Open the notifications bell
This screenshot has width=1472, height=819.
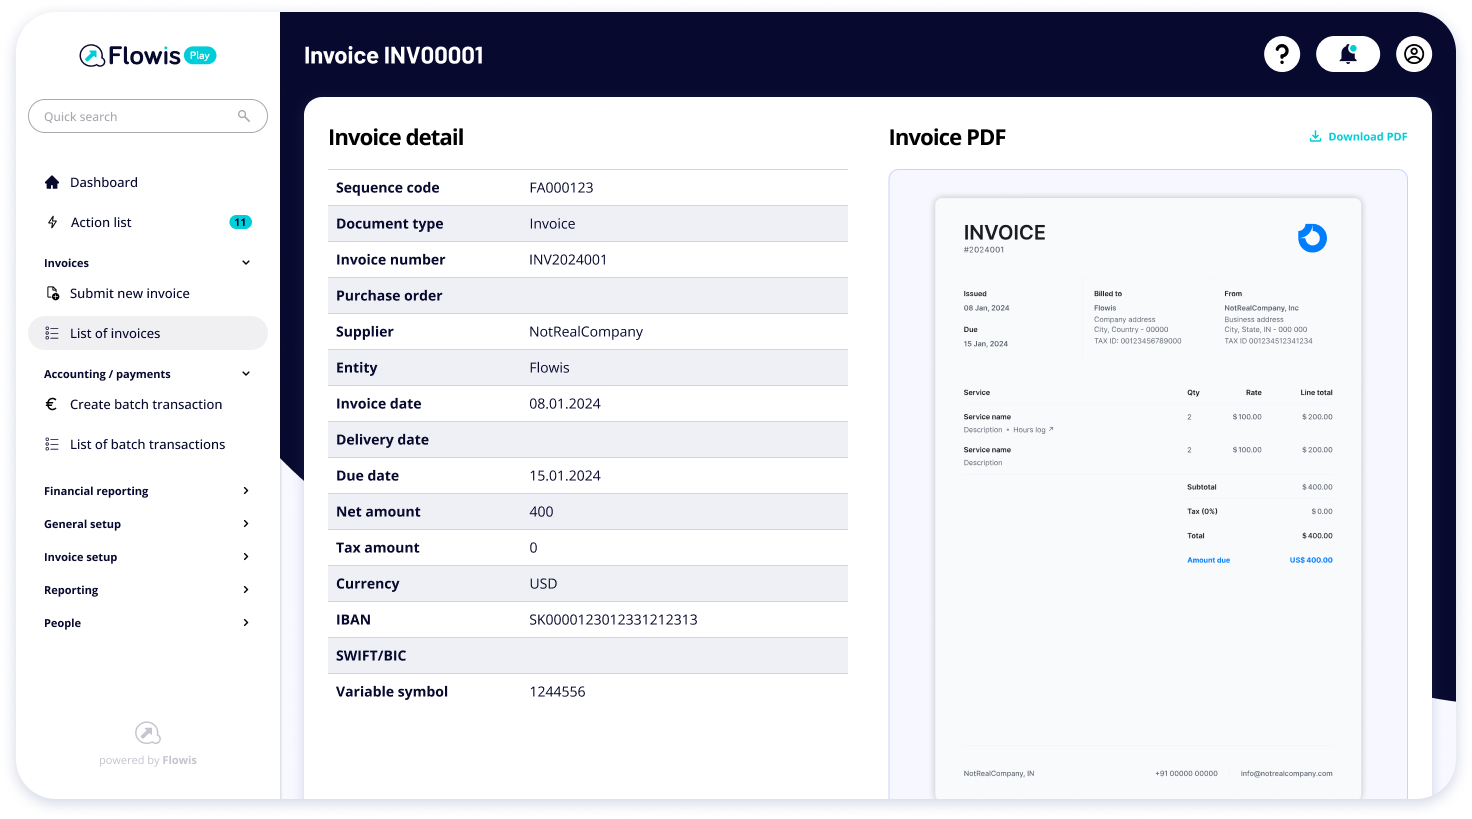[1348, 54]
